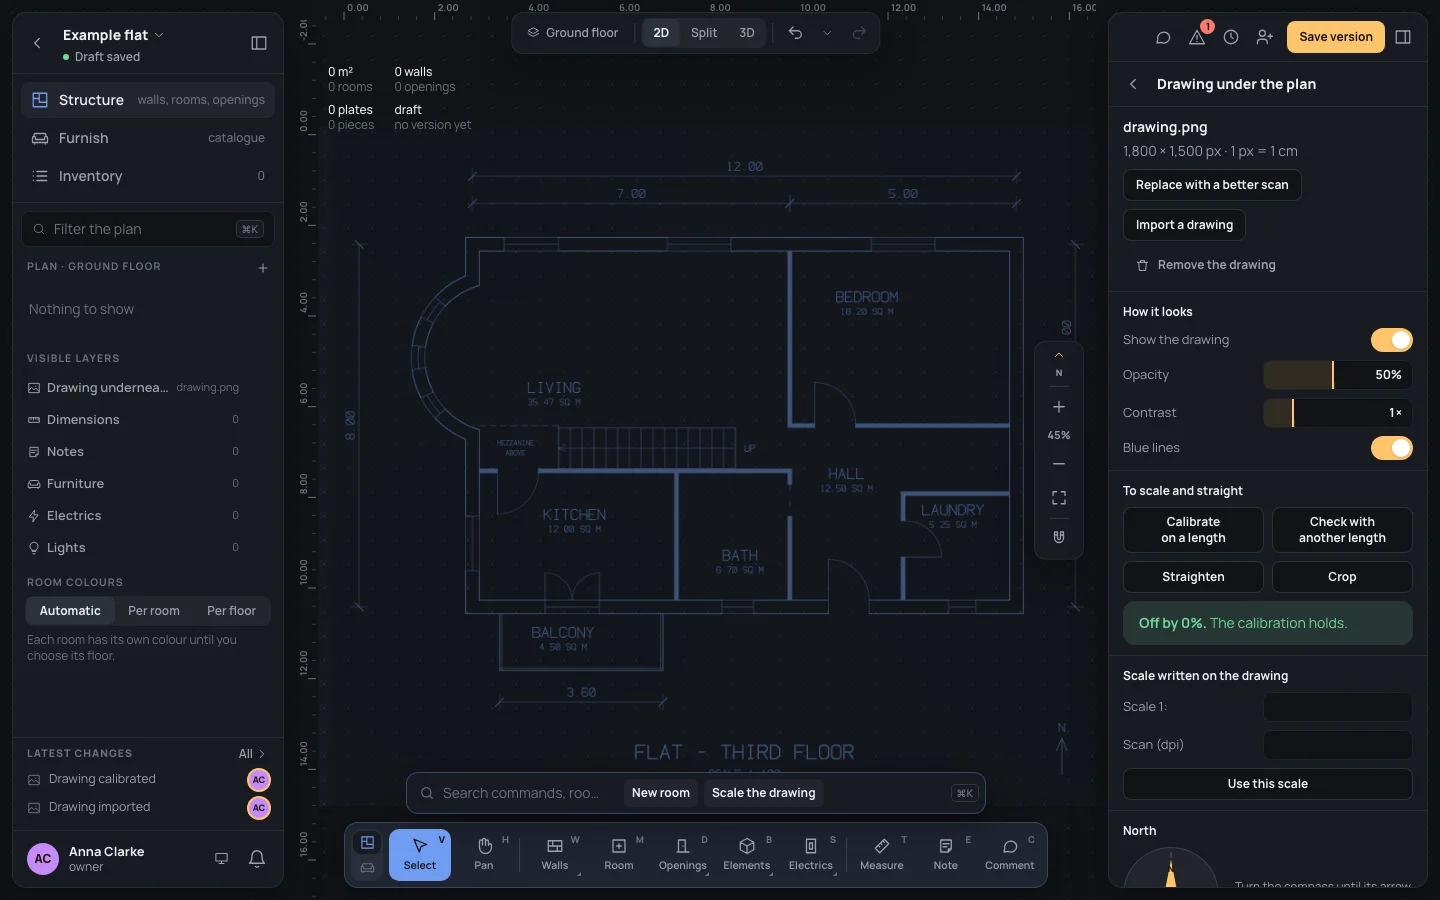Screen dimensions: 1440x900
Task: Open the undo history dropdown arrow
Action: 827,33
